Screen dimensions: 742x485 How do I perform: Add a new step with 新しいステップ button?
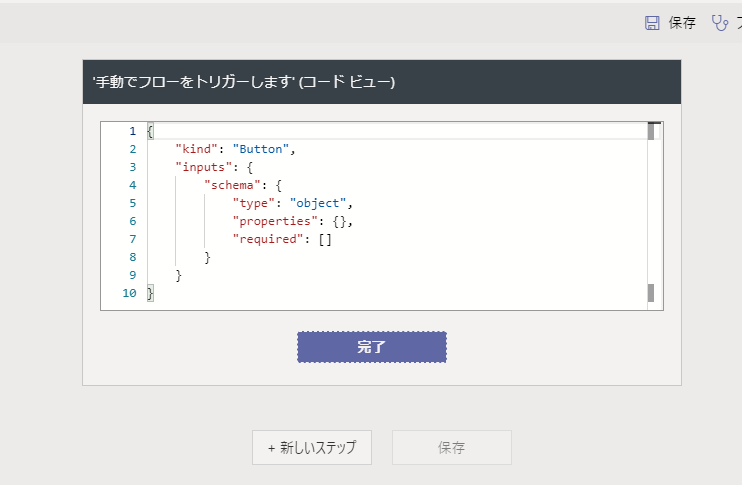pyautogui.click(x=312, y=447)
